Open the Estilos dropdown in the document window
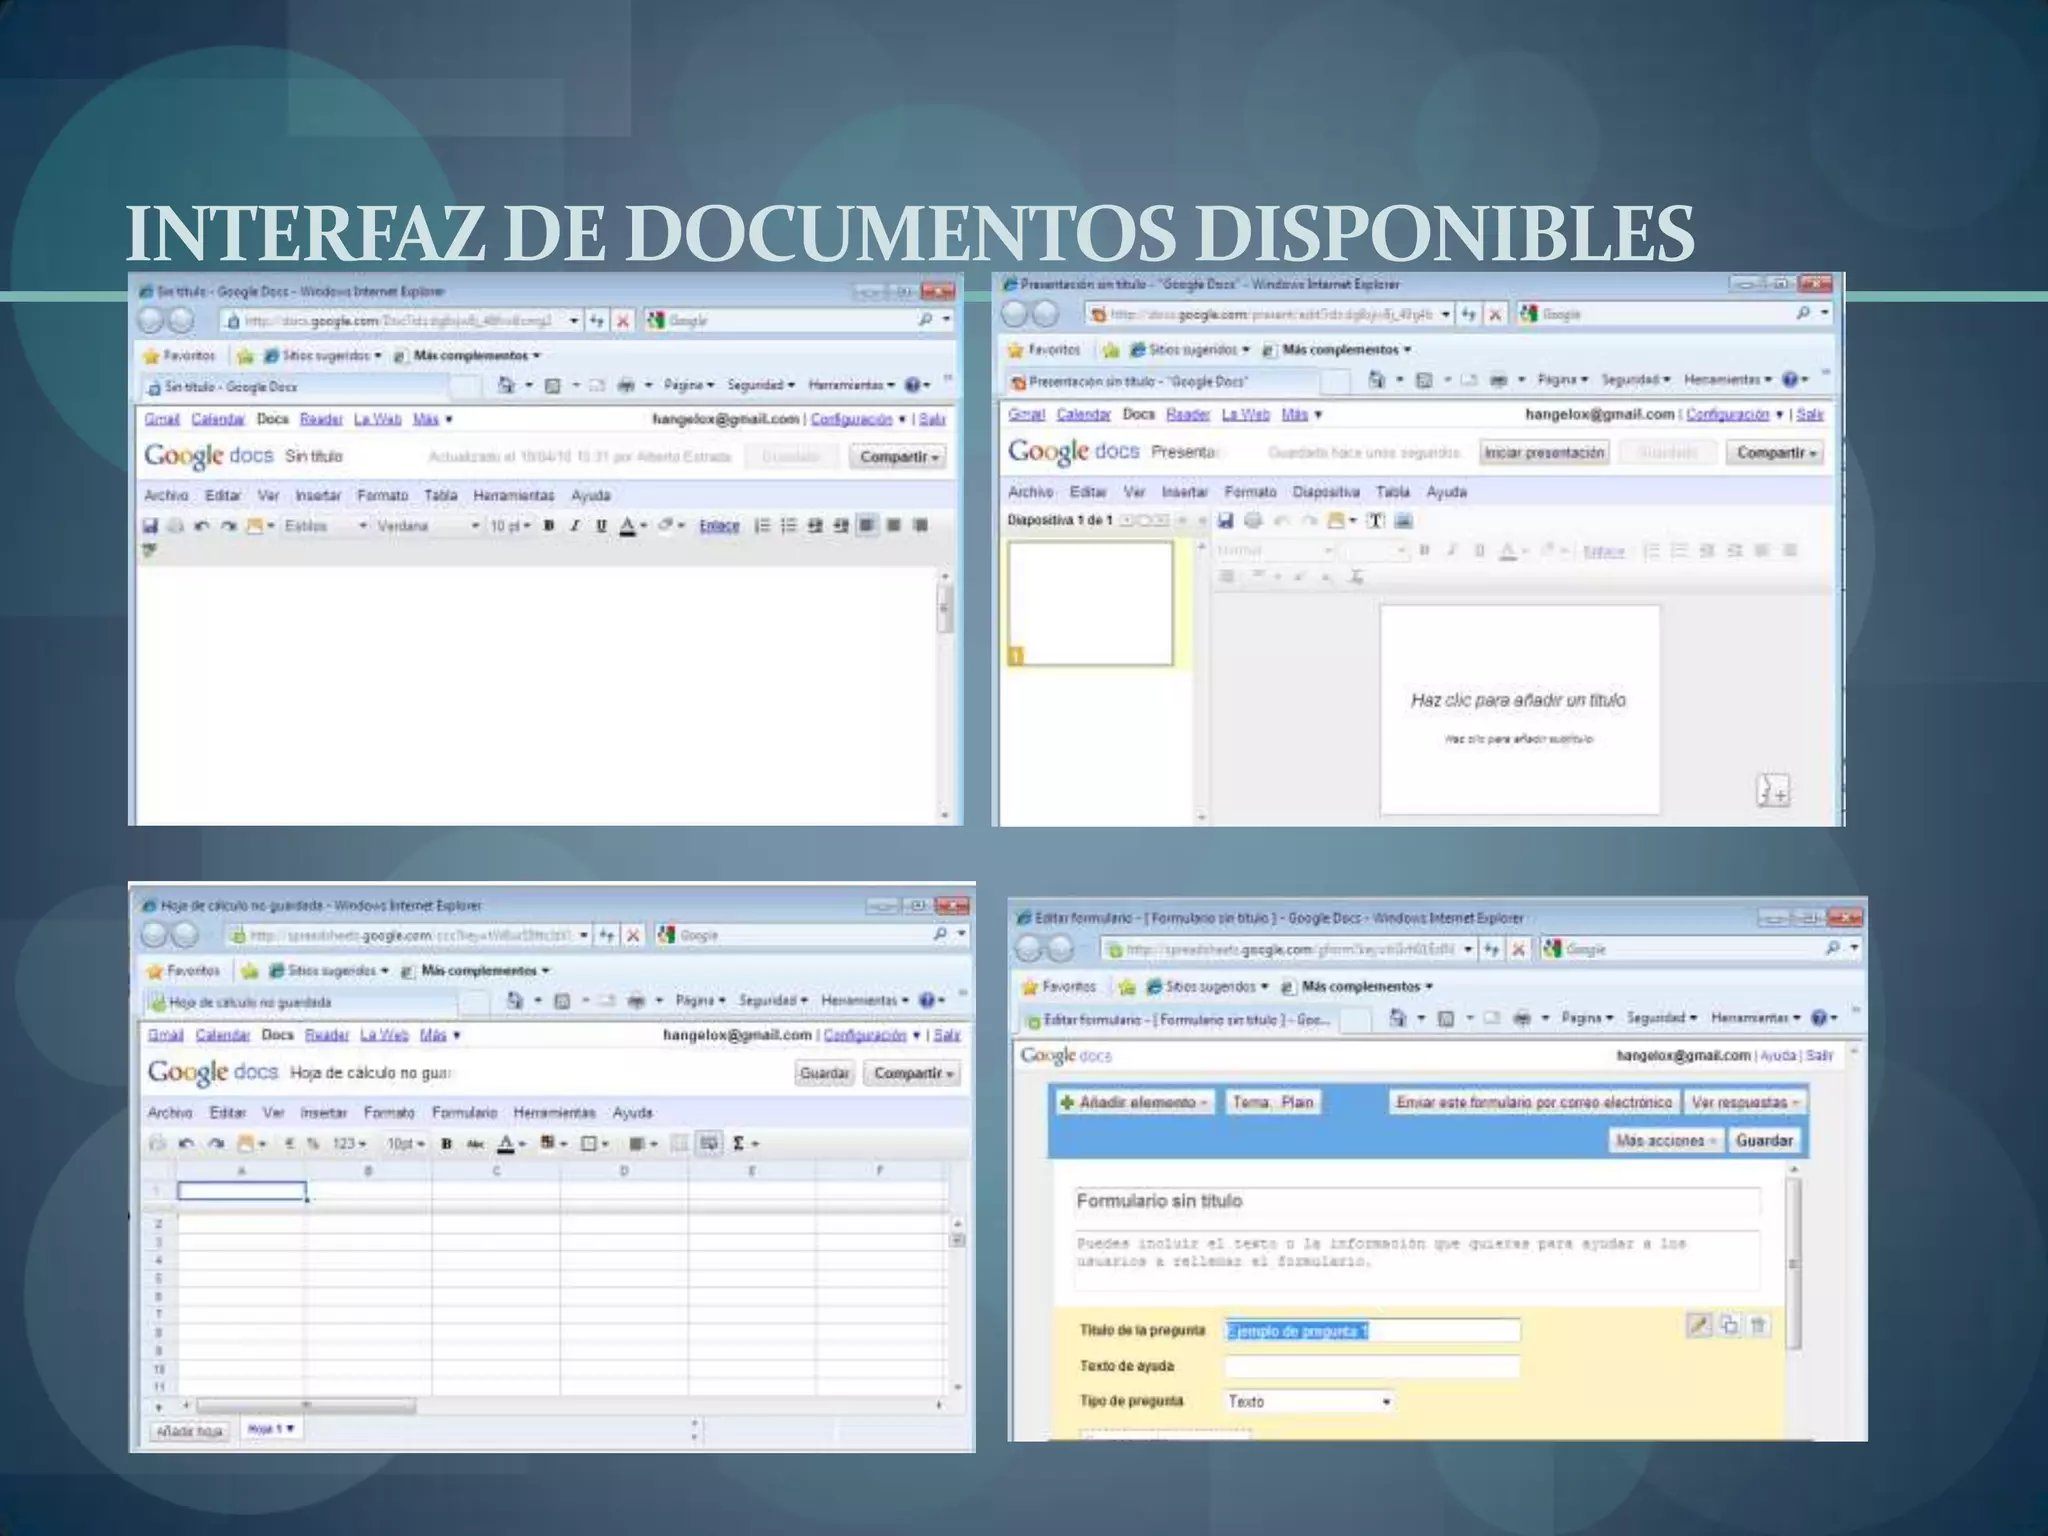Image resolution: width=2048 pixels, height=1536 pixels. tap(325, 526)
